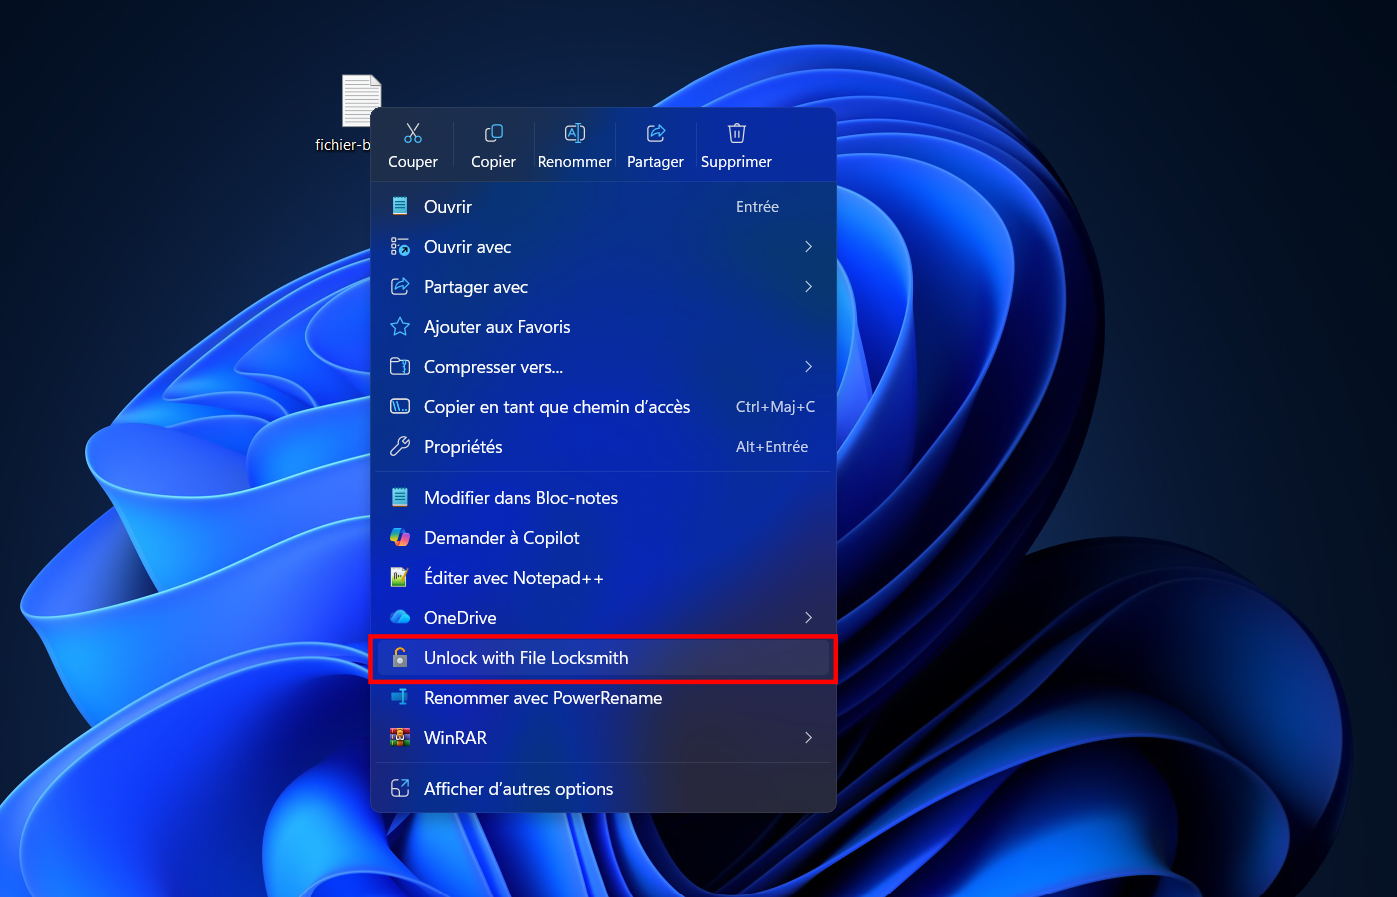Expand the Compresser vers submenu arrow
This screenshot has width=1397, height=897.
tap(808, 367)
